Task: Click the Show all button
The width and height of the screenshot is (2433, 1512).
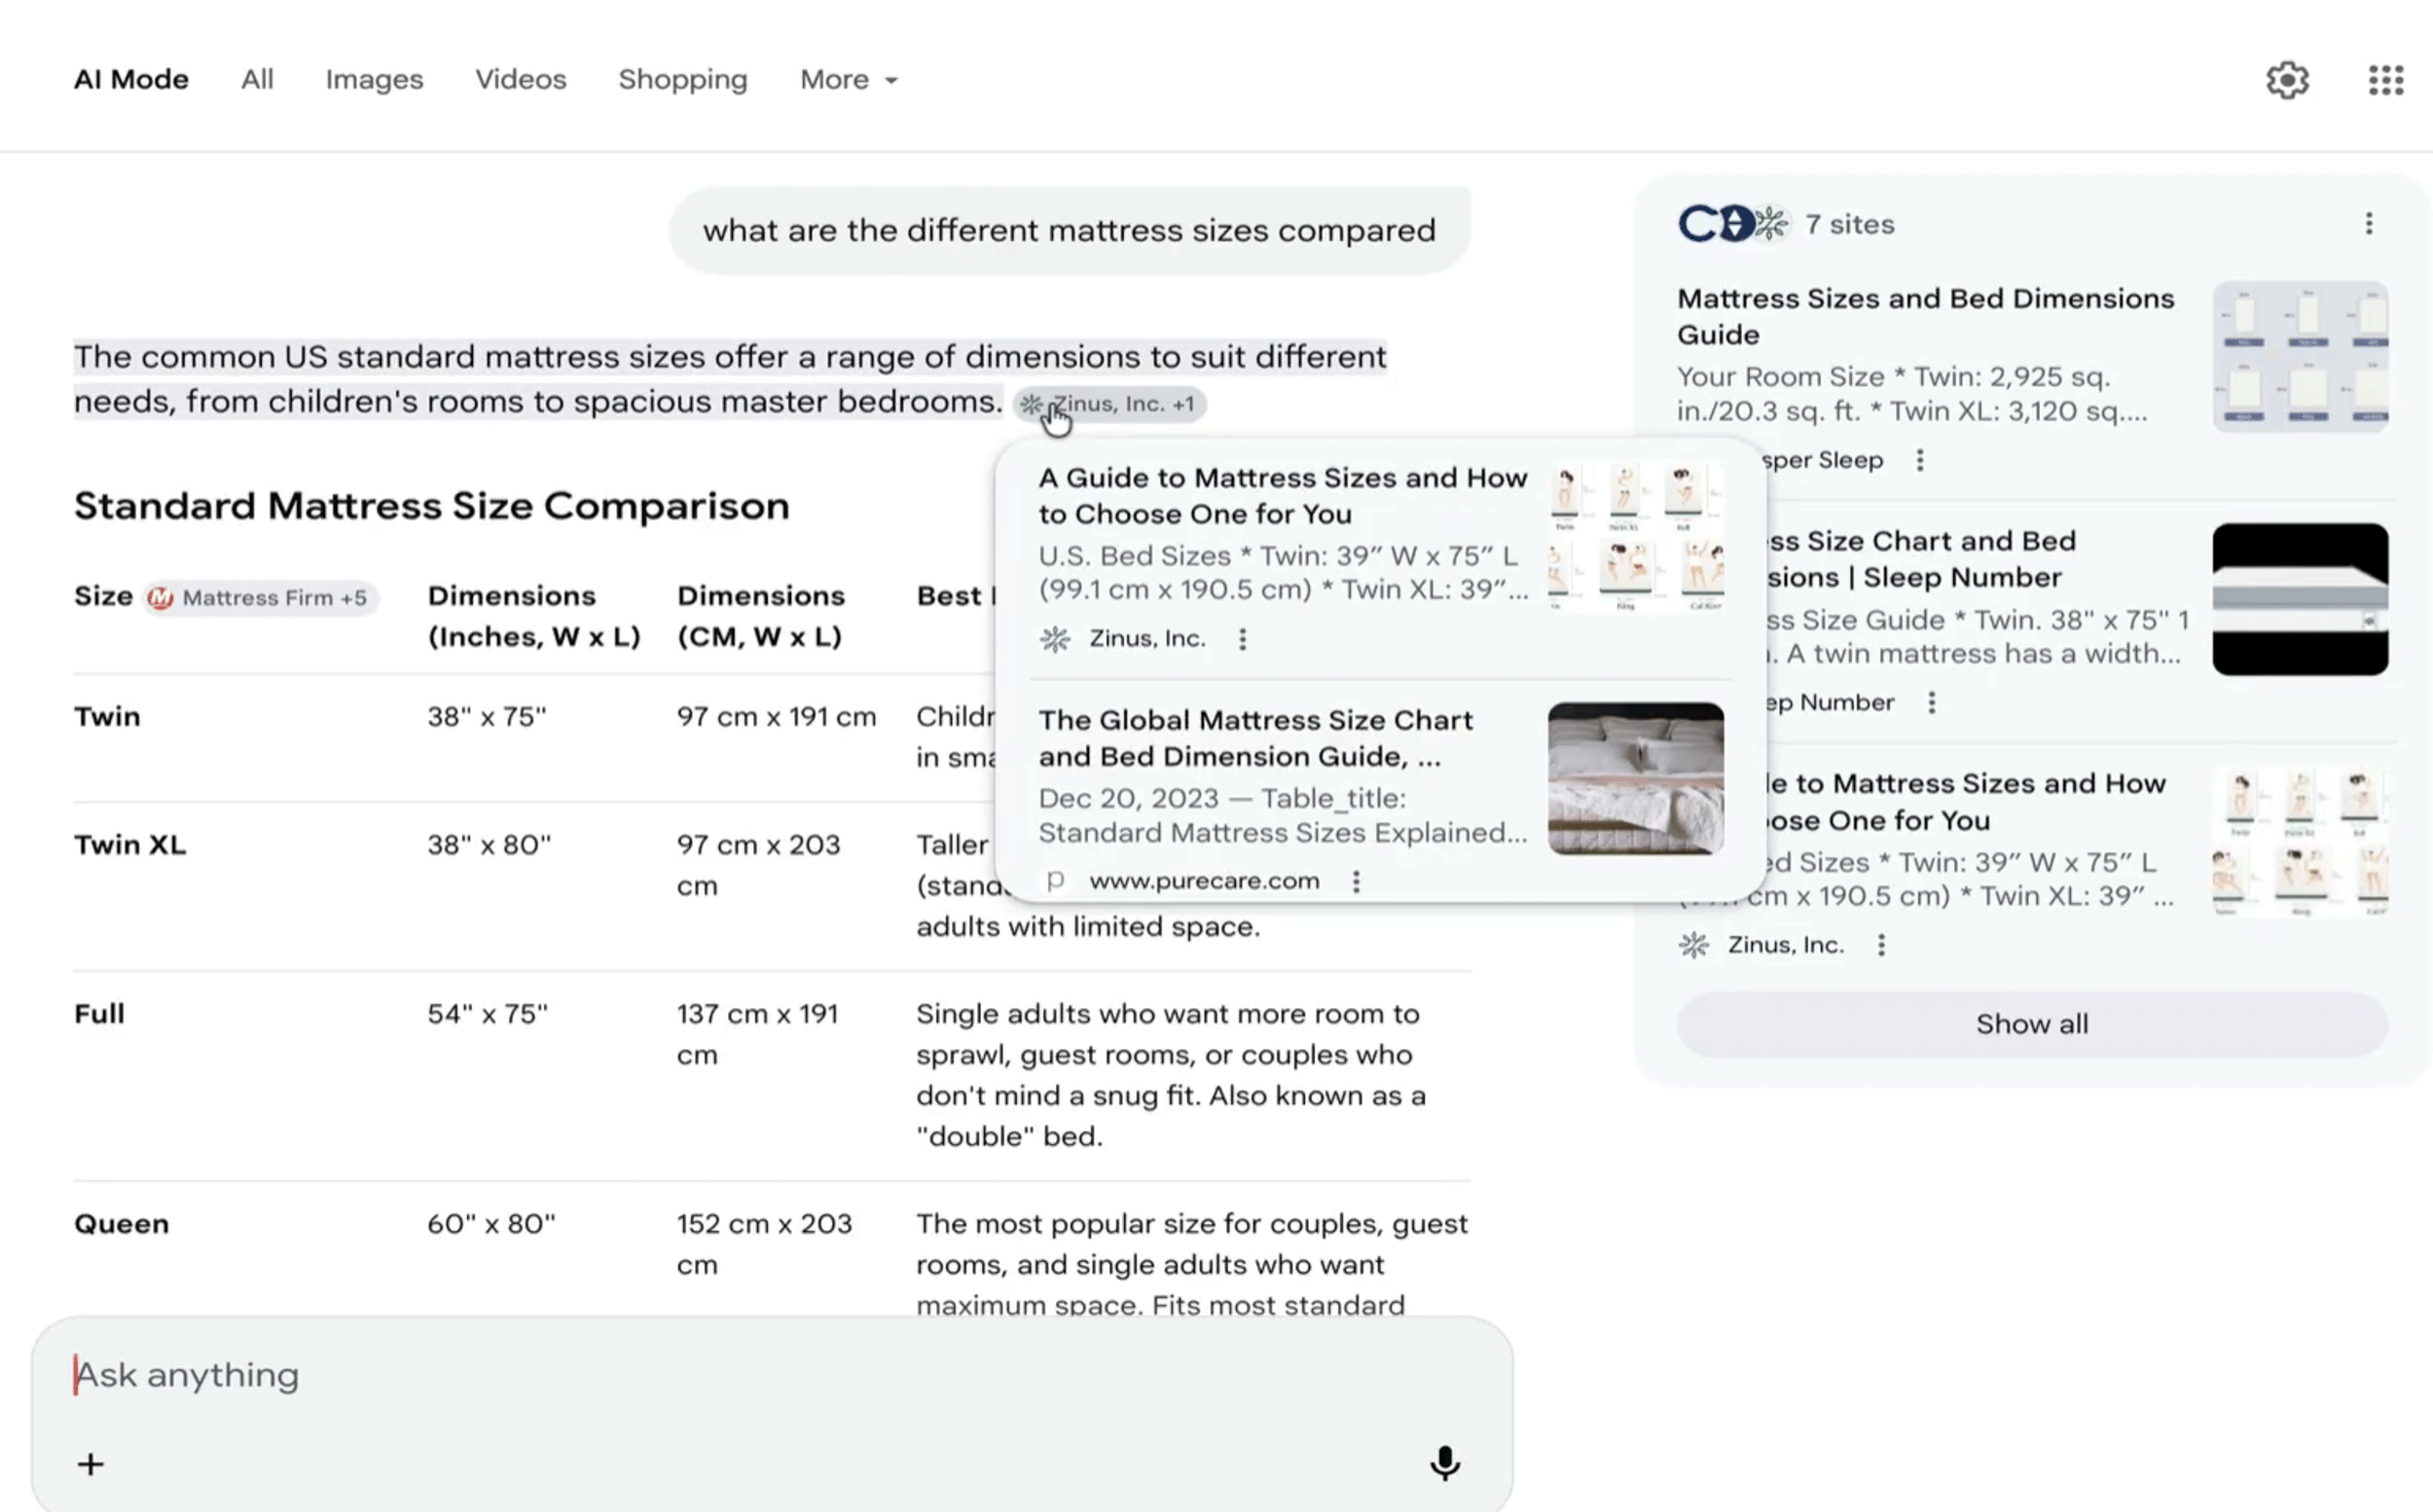Action: (x=2031, y=1023)
